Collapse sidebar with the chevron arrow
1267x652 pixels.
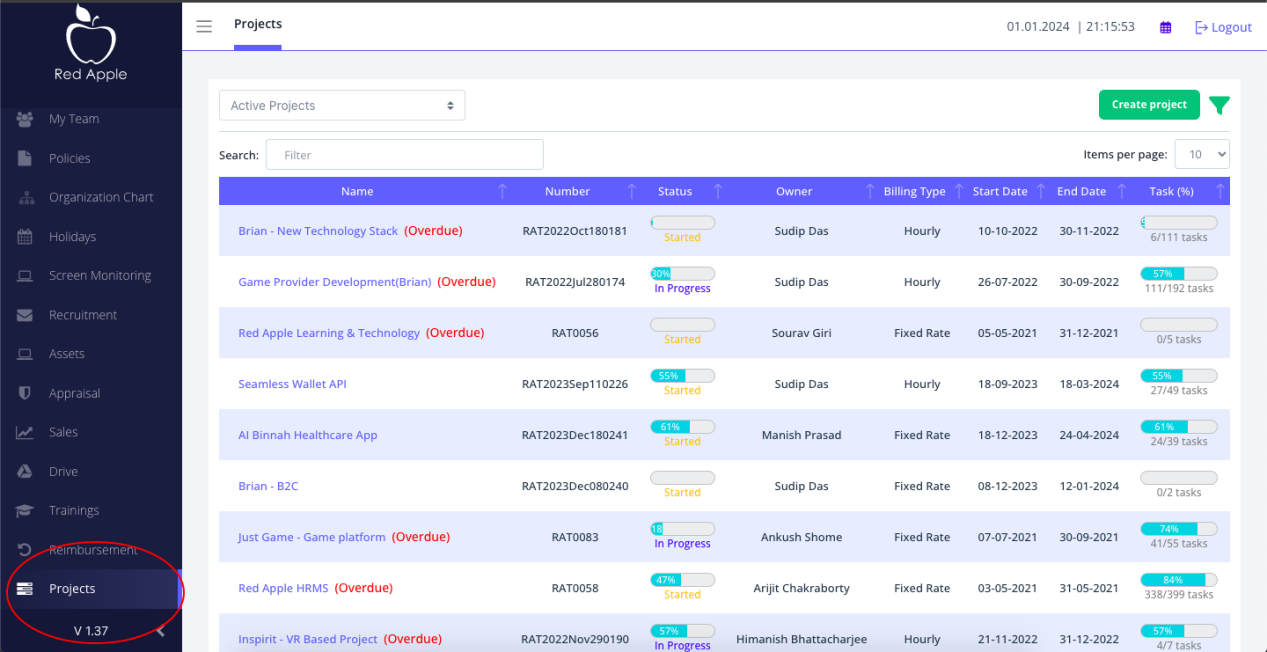tap(160, 631)
